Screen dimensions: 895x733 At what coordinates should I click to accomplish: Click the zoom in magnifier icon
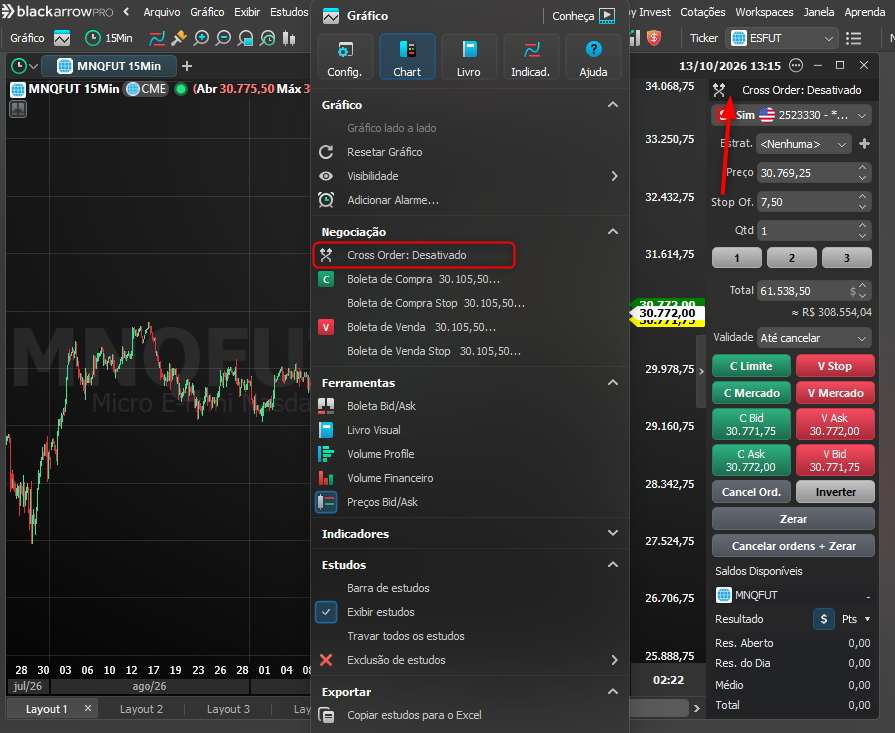pos(201,38)
